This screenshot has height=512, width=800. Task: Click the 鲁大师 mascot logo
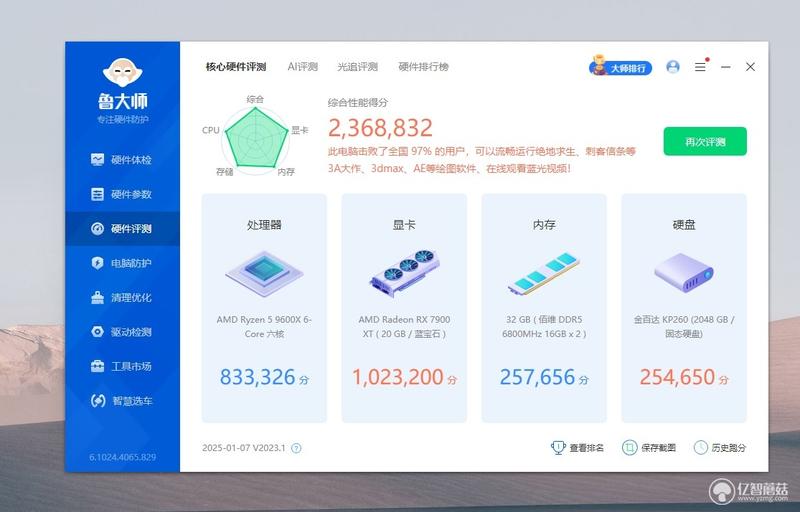pos(122,73)
